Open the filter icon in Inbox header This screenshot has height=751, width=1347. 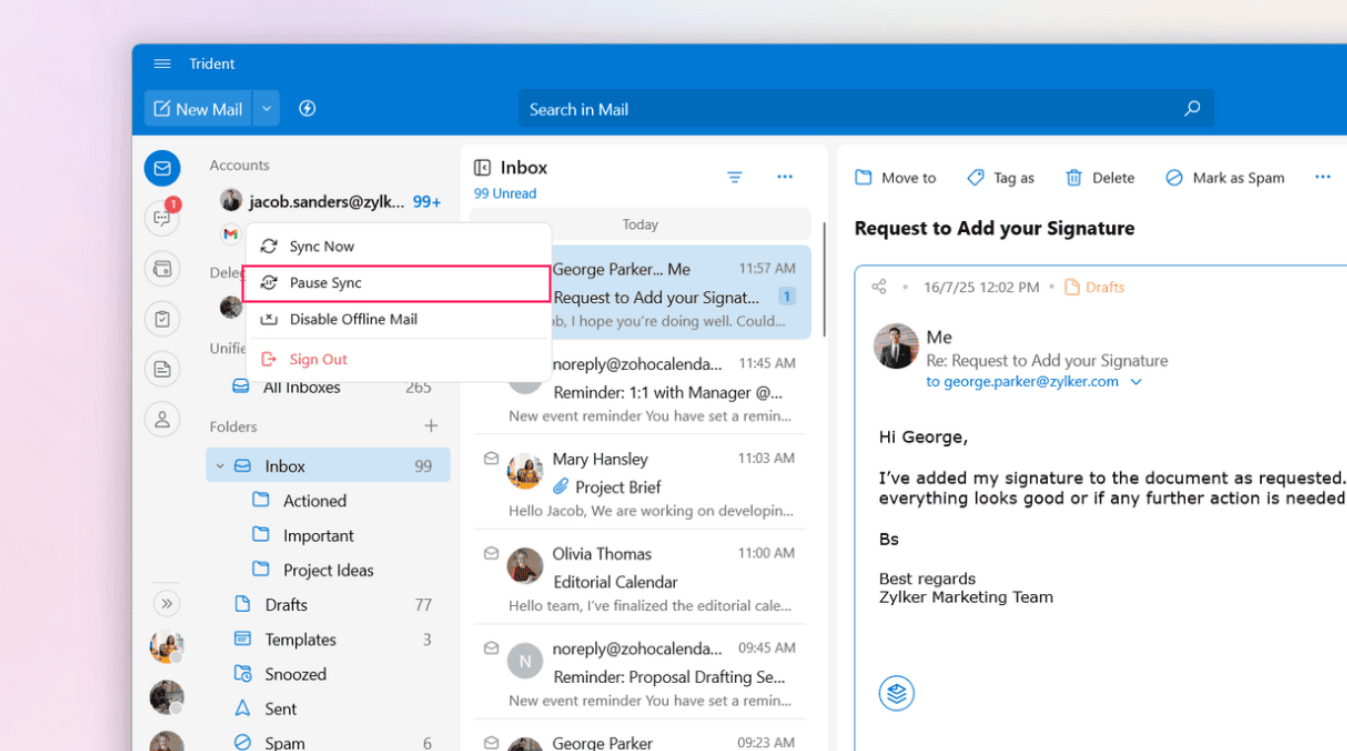(x=735, y=177)
